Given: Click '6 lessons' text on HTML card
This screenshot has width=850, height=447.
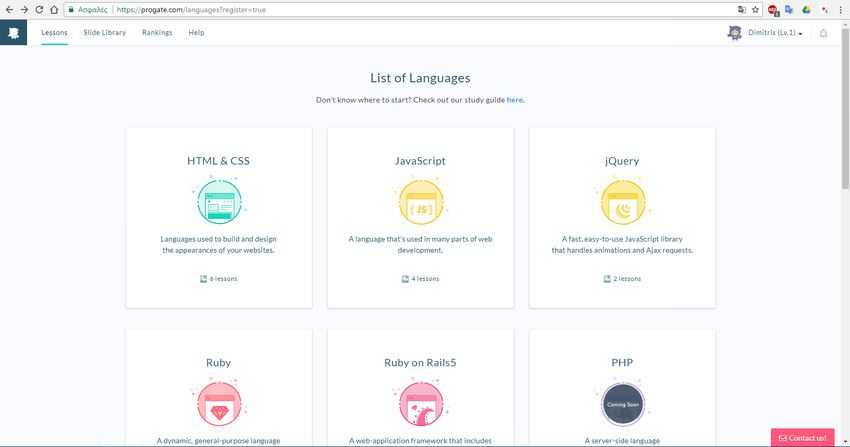Looking at the screenshot, I should pos(223,278).
